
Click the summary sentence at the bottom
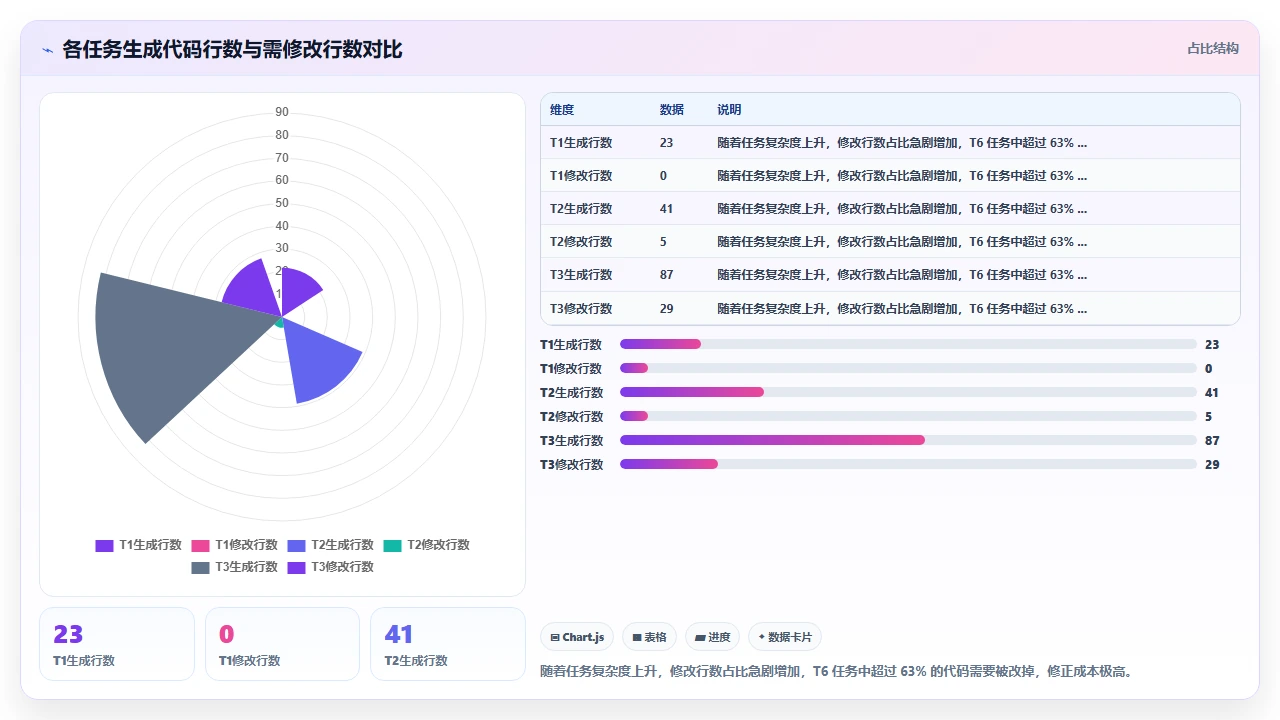tap(838, 671)
